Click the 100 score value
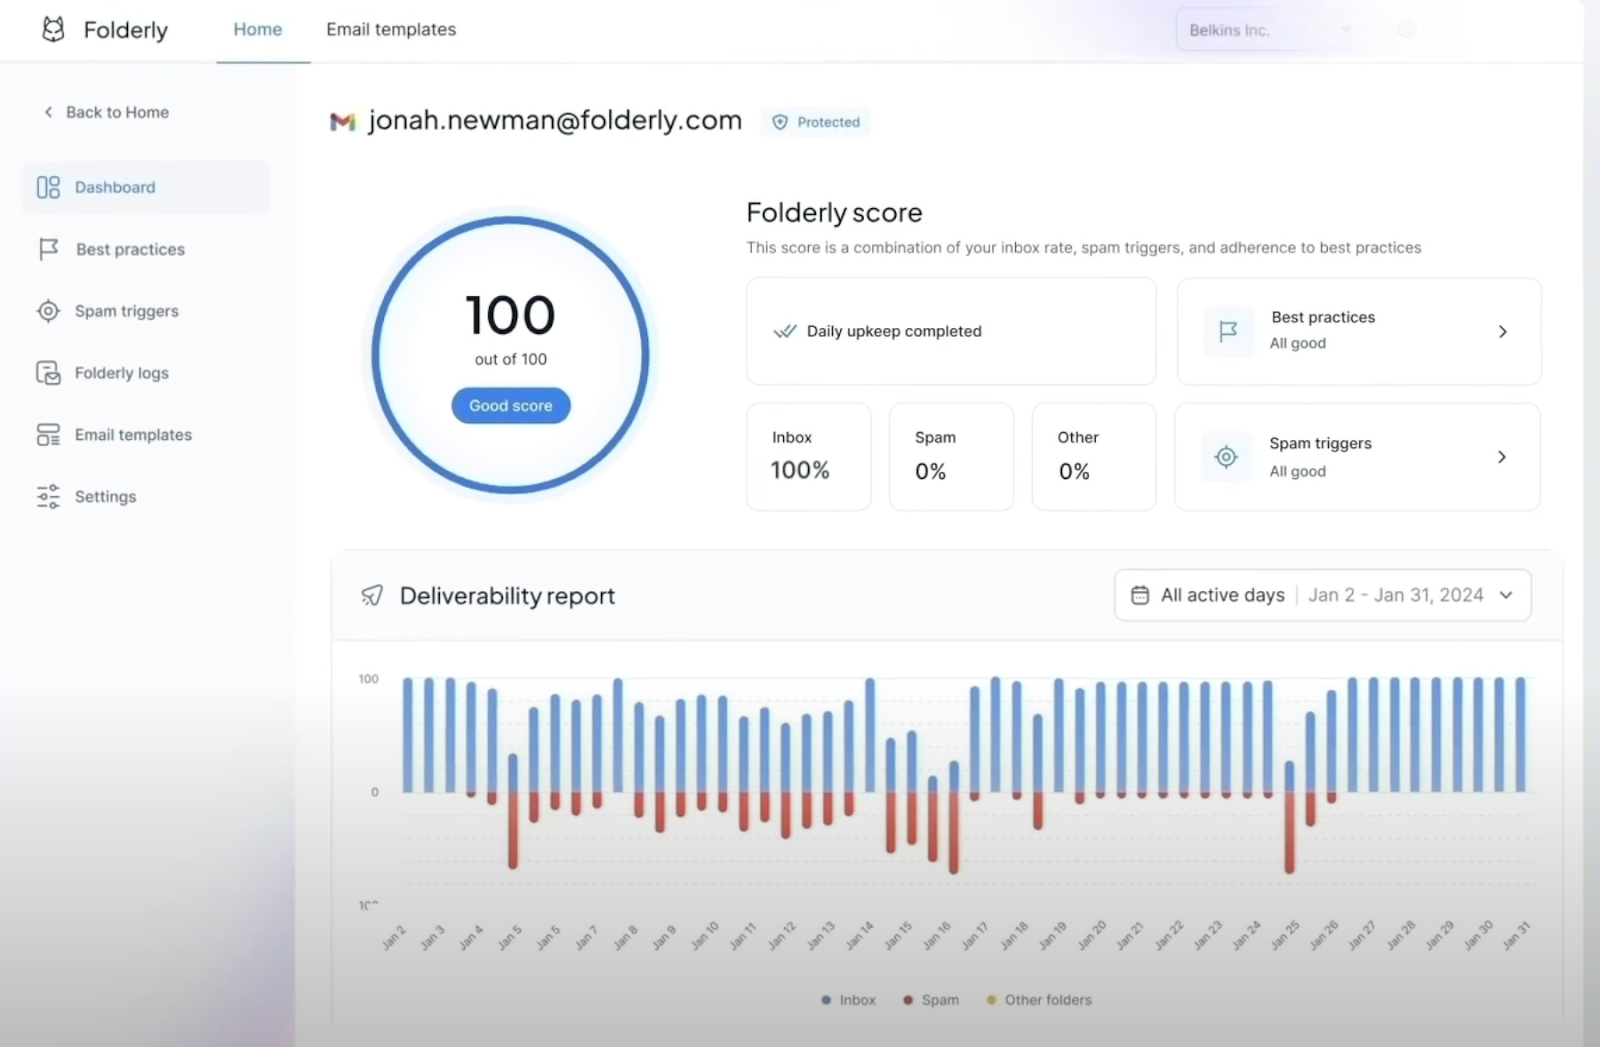 click(x=511, y=315)
